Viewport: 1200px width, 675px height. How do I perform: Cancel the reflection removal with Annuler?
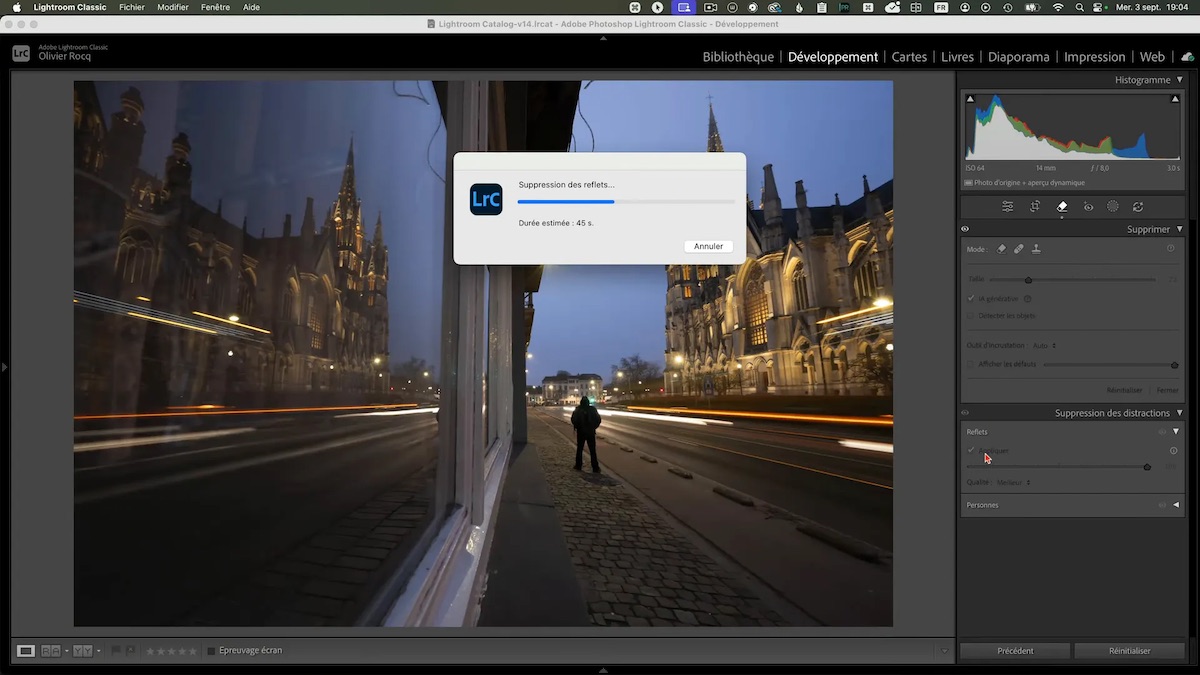(x=708, y=246)
